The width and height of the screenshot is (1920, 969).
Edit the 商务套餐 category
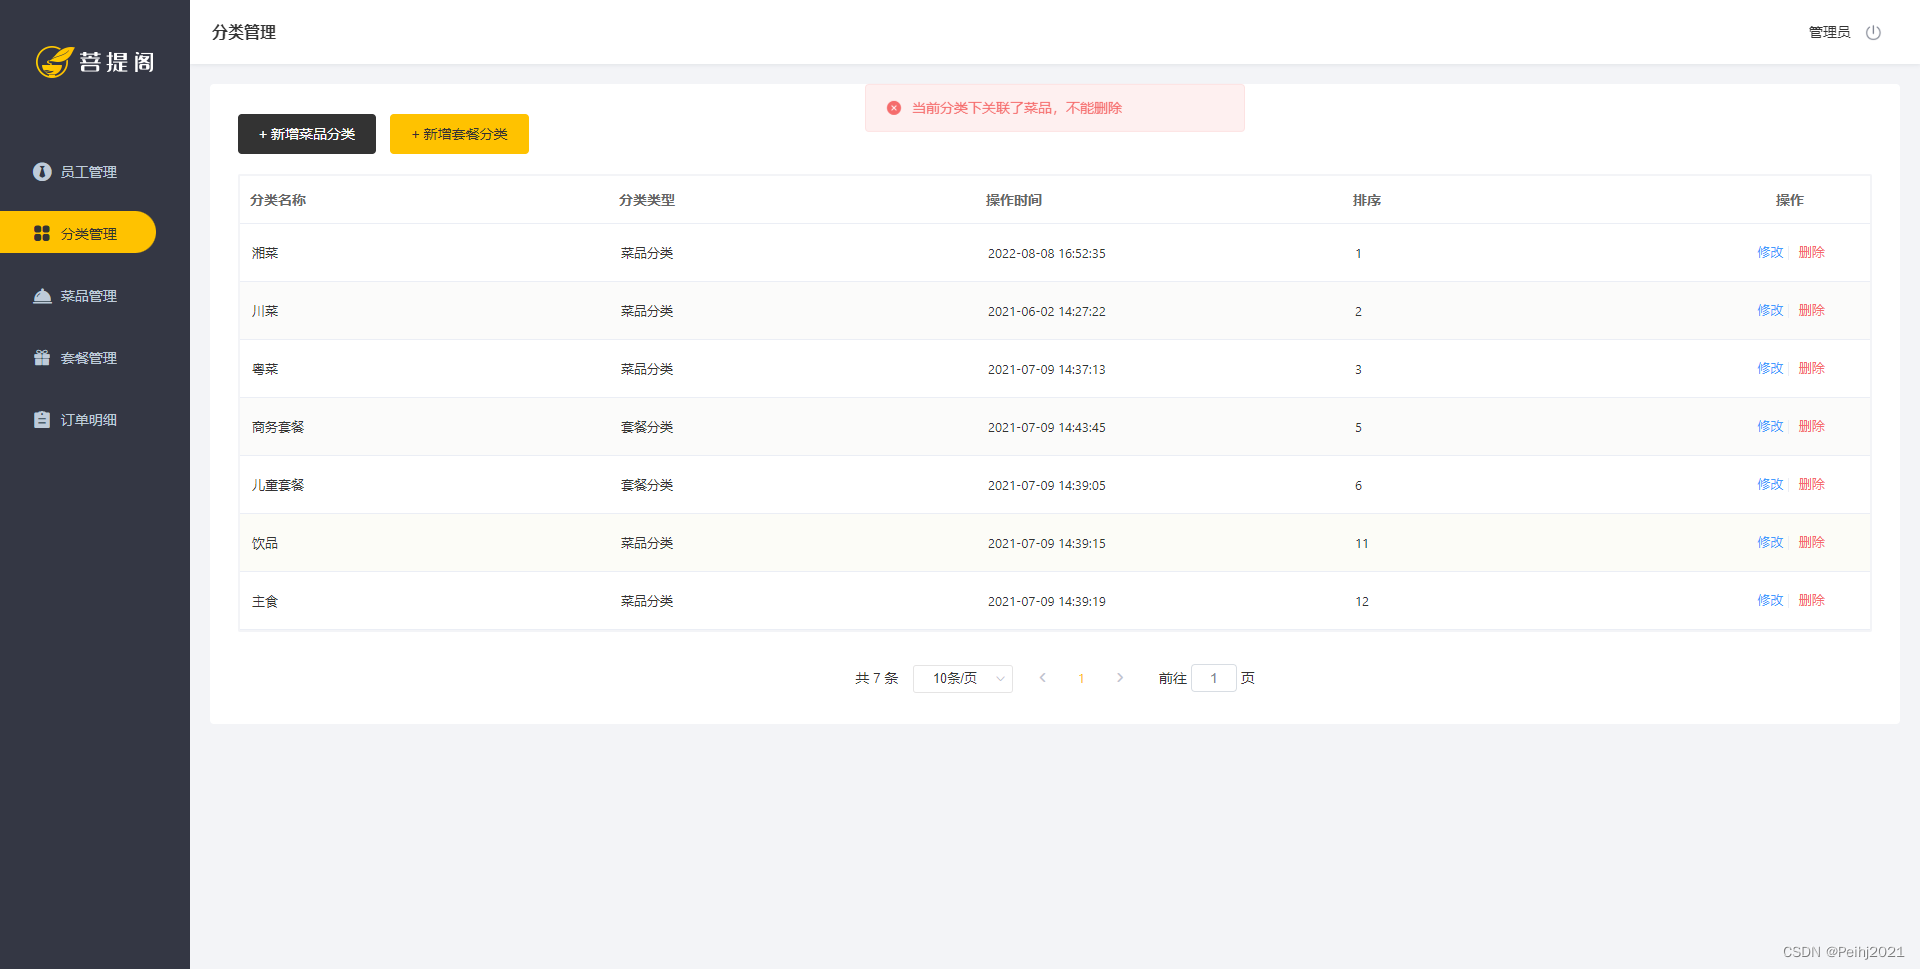tap(1770, 426)
